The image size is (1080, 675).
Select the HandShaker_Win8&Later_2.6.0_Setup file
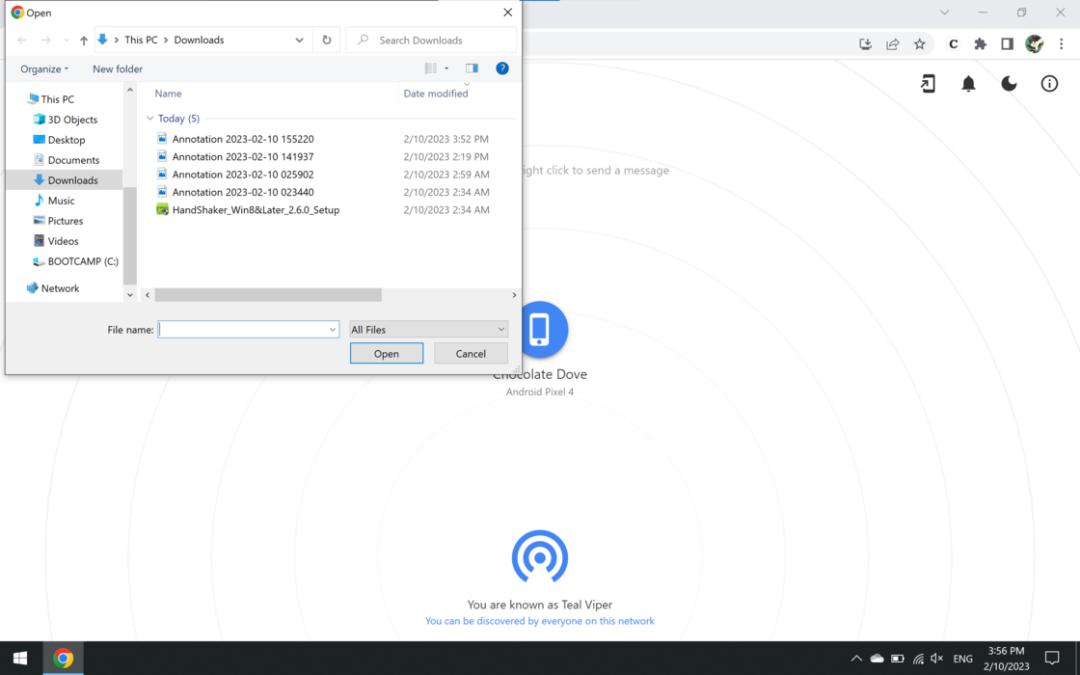click(x=255, y=210)
